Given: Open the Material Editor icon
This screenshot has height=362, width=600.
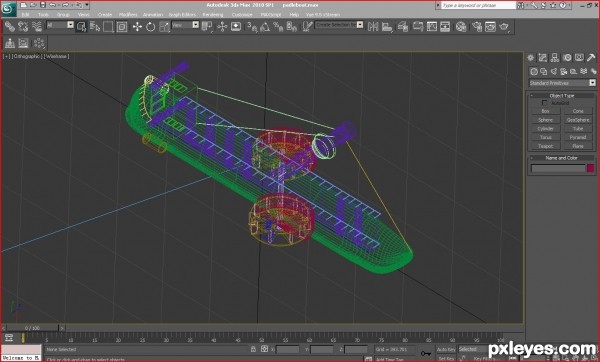Looking at the screenshot, I should pyautogui.click(x=461, y=26).
